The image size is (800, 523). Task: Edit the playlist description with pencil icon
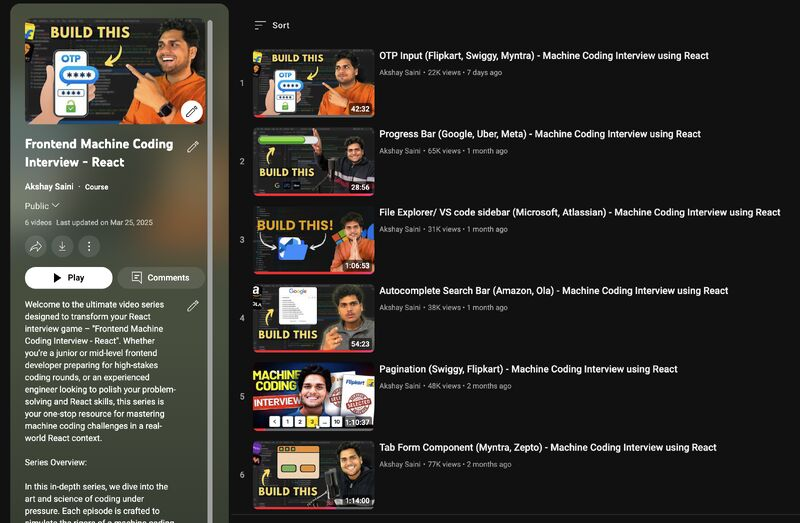tap(192, 306)
